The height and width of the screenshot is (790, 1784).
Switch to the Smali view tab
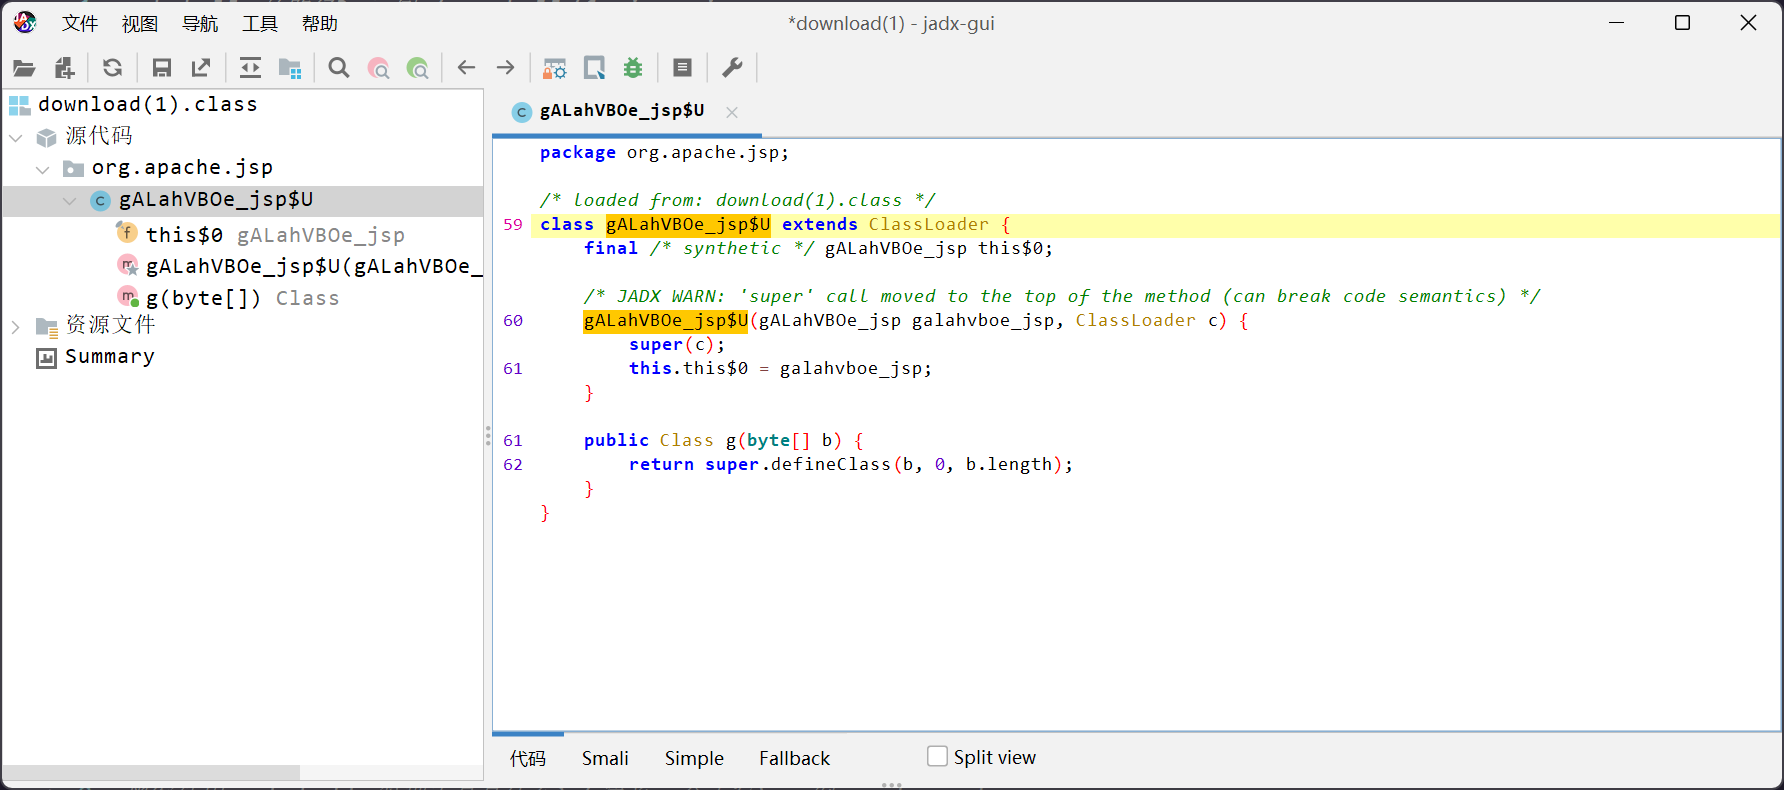605,758
